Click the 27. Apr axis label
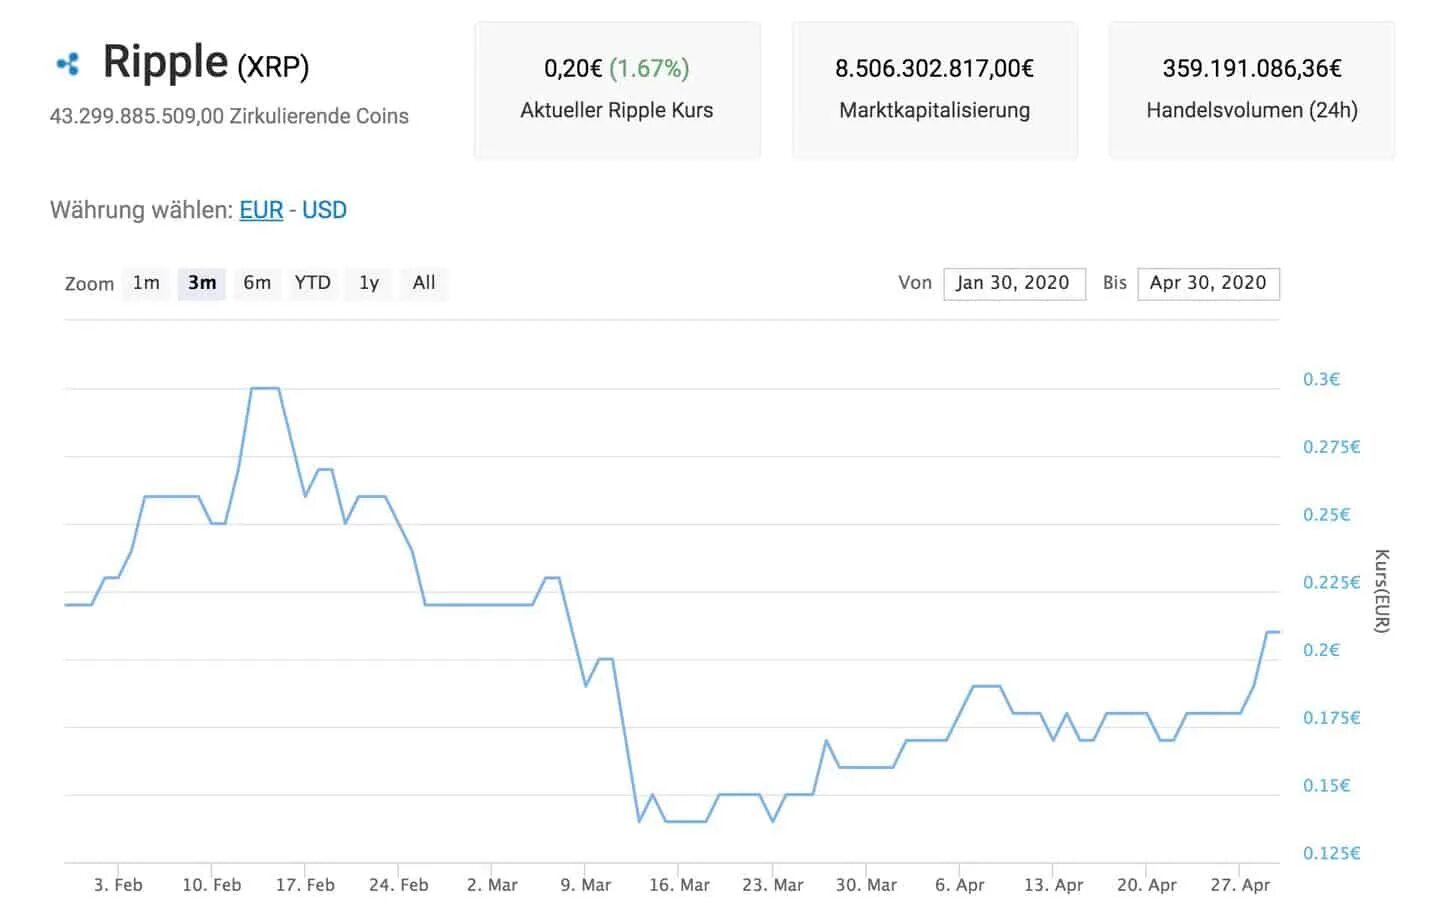 [x=1240, y=885]
